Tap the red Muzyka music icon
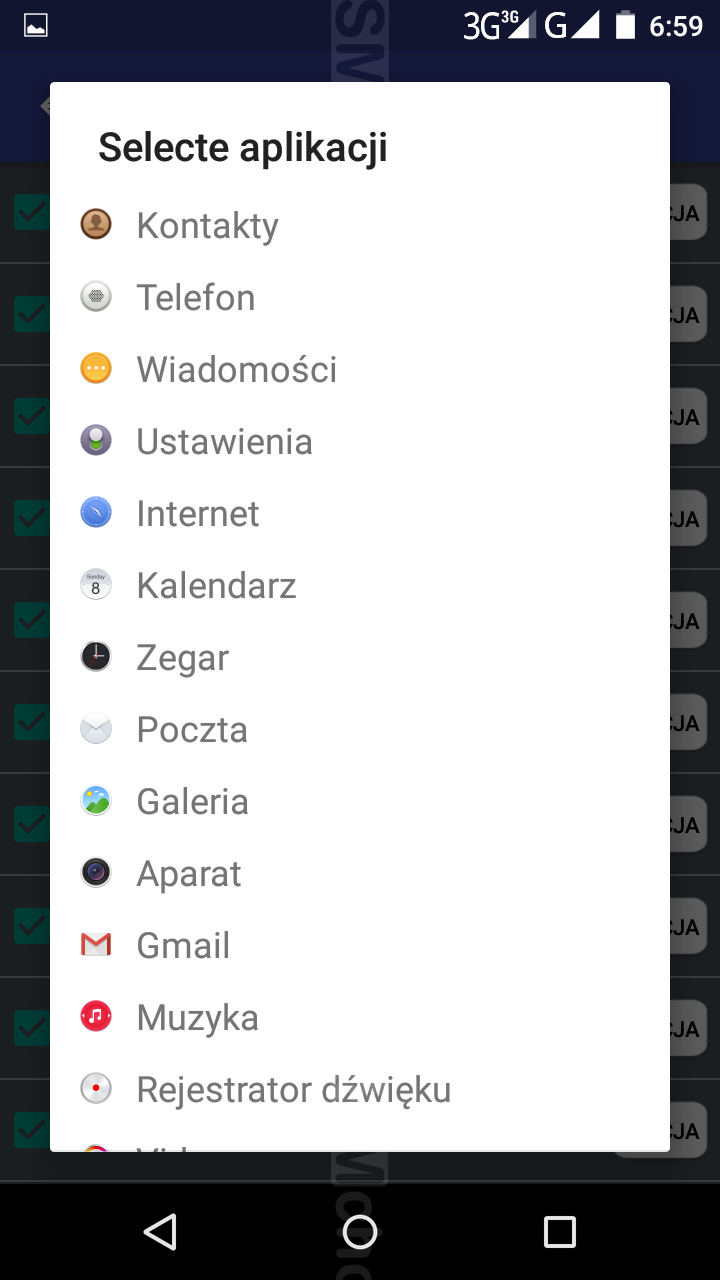The width and height of the screenshot is (720, 1280). tap(96, 1017)
